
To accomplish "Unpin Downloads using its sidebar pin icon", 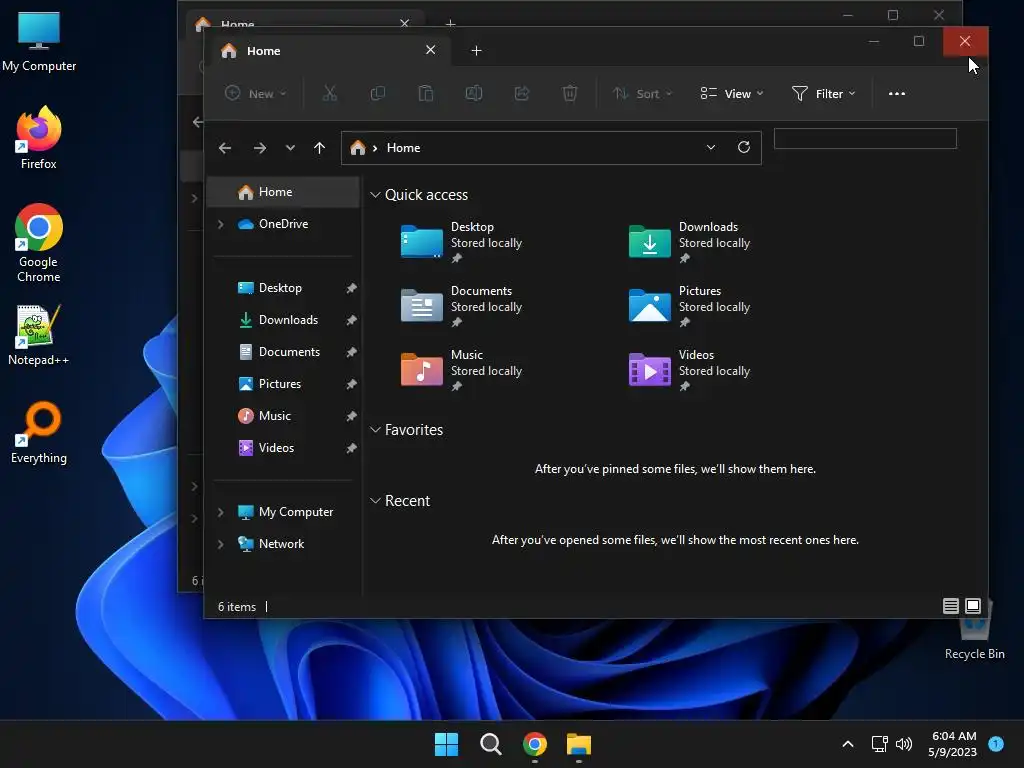I will point(351,320).
